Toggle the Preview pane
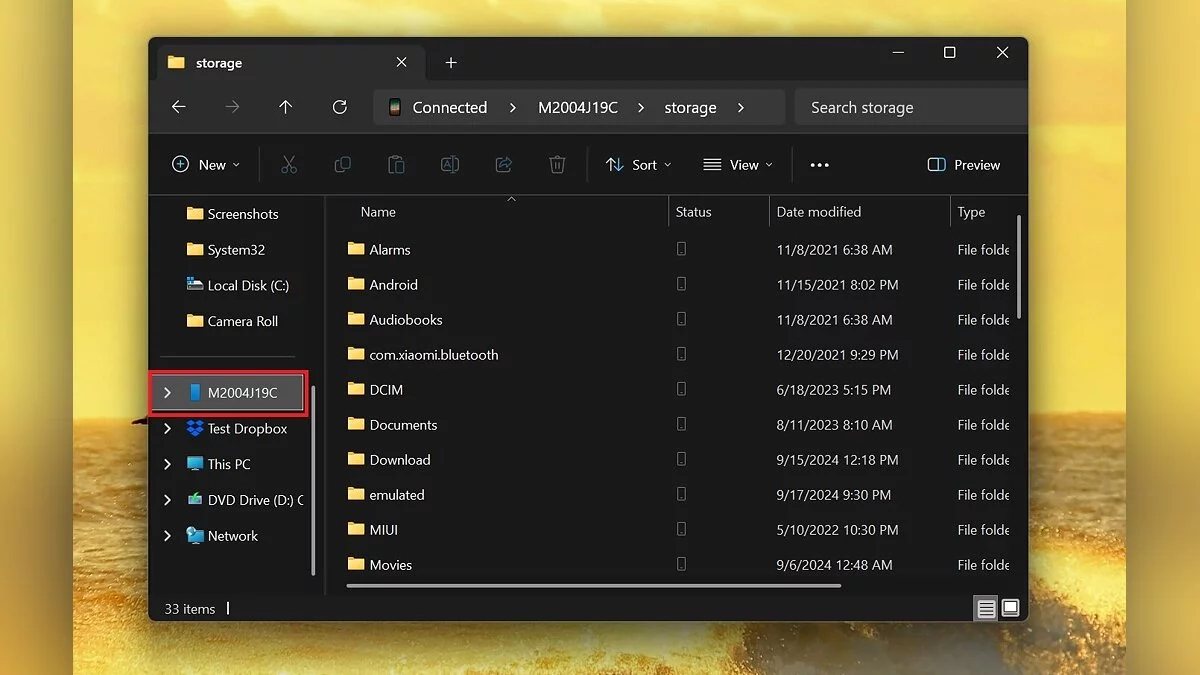This screenshot has width=1200, height=675. click(x=964, y=165)
